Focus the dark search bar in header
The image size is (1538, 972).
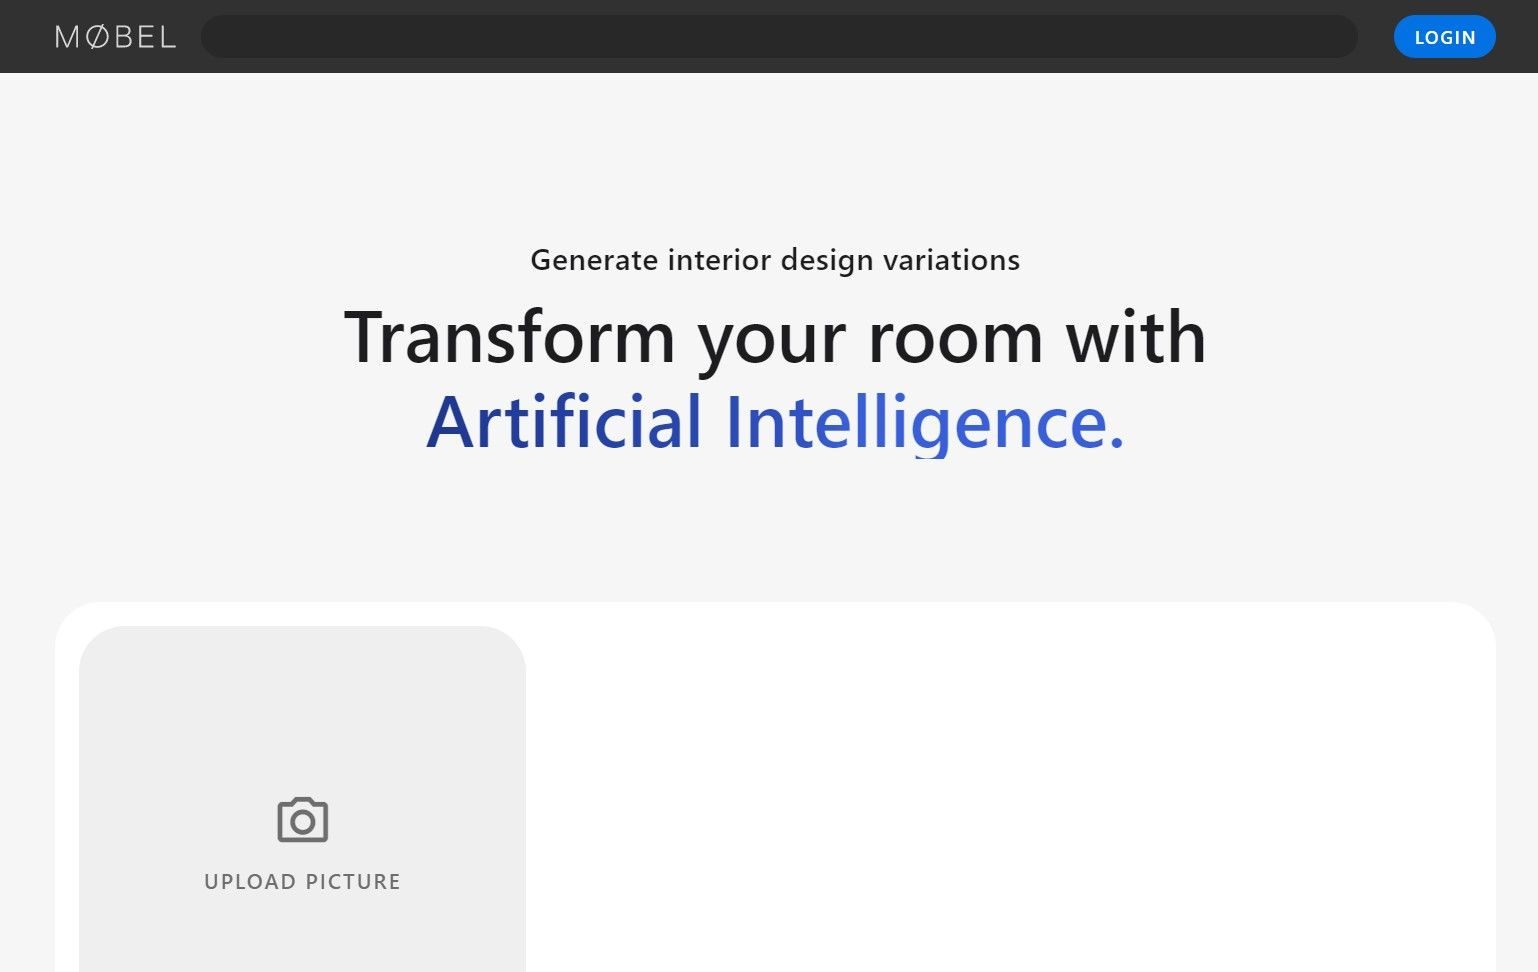(x=779, y=37)
